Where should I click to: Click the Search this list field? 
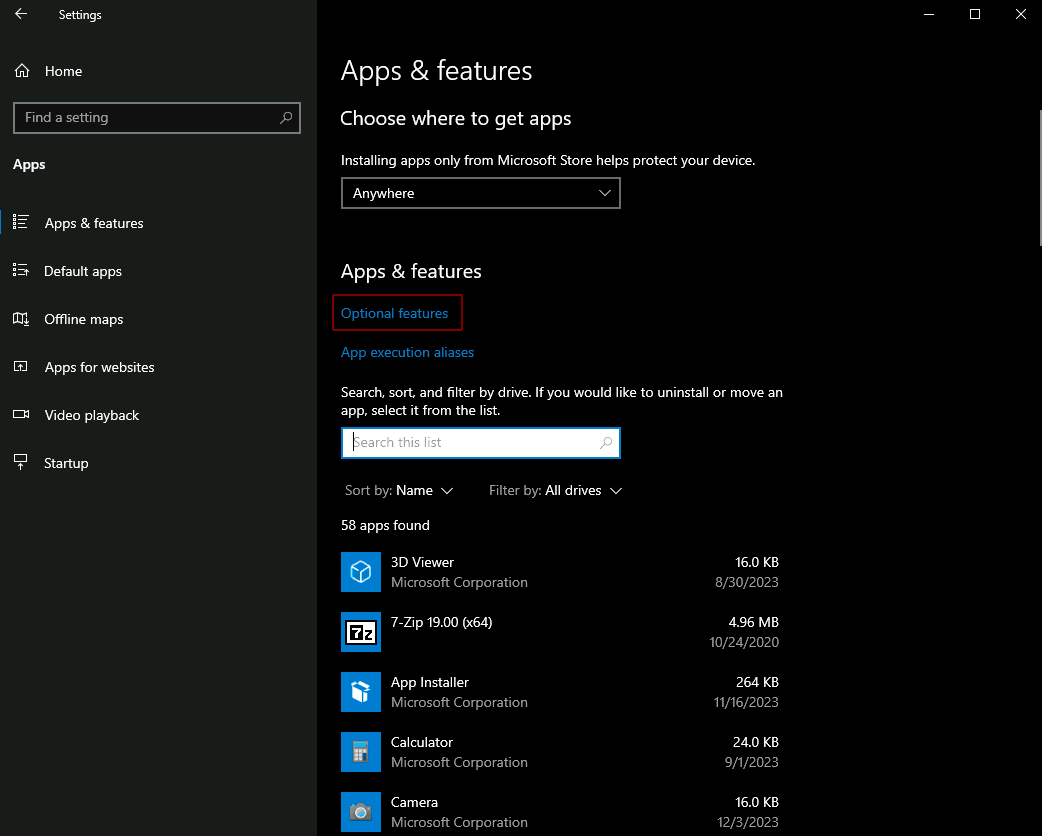[480, 443]
